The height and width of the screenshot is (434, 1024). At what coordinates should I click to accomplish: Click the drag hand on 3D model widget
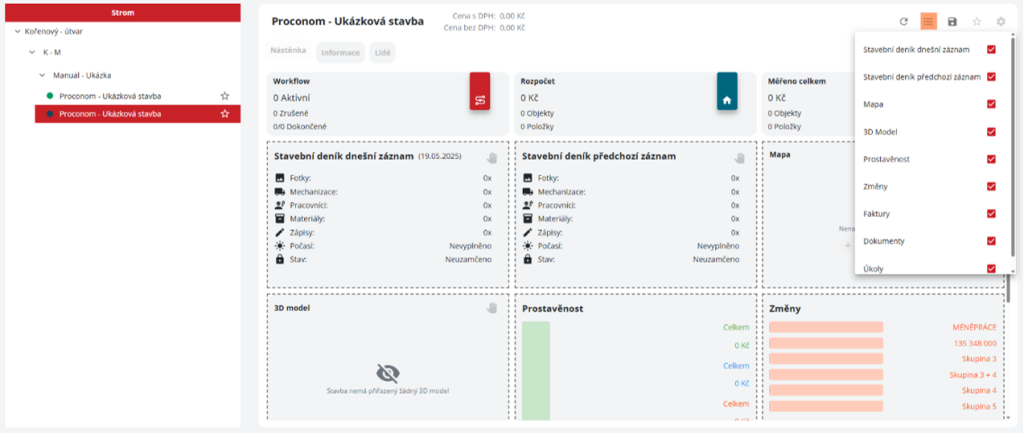click(x=491, y=308)
